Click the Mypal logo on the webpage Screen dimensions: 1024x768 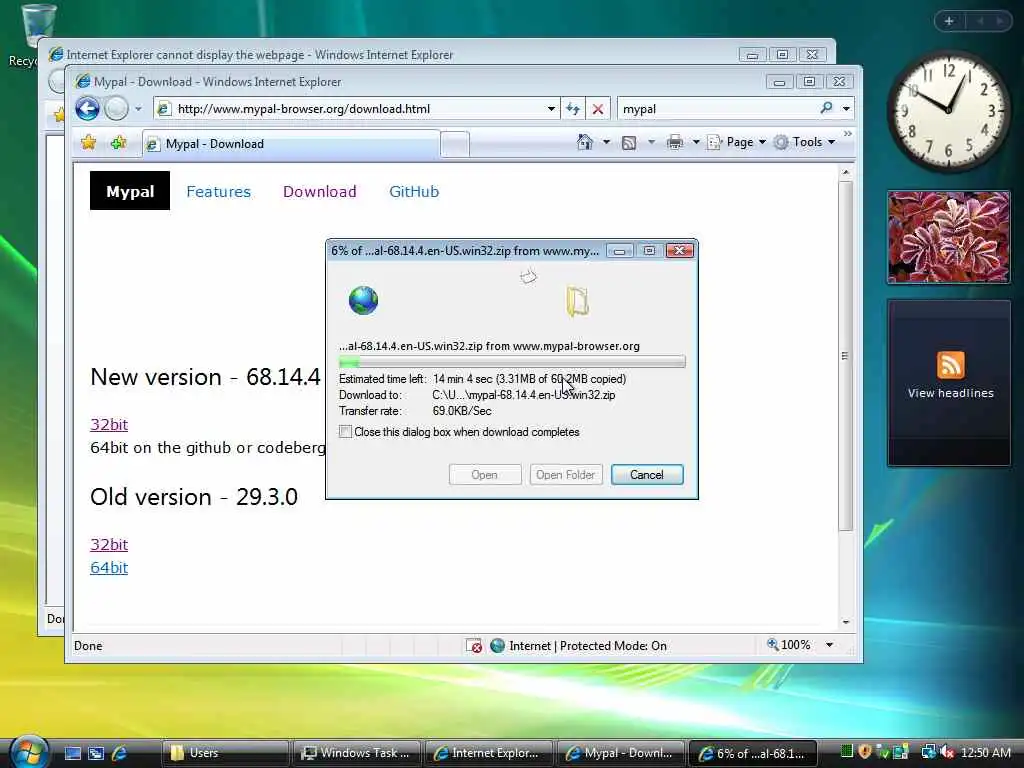[130, 191]
